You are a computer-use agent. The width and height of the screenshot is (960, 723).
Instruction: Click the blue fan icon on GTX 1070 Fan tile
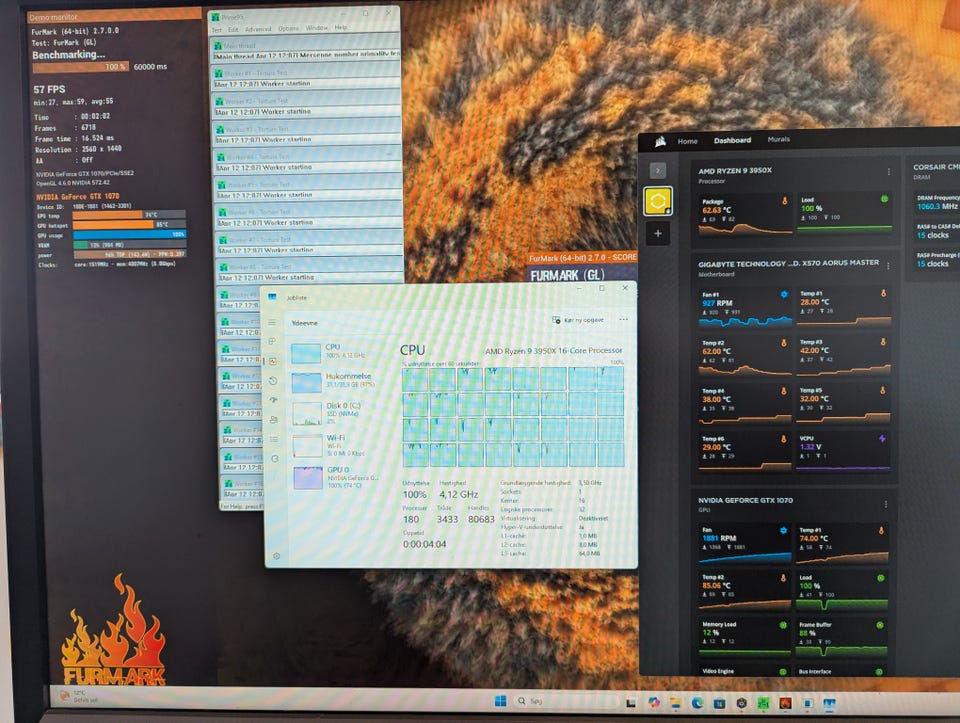pos(783,530)
